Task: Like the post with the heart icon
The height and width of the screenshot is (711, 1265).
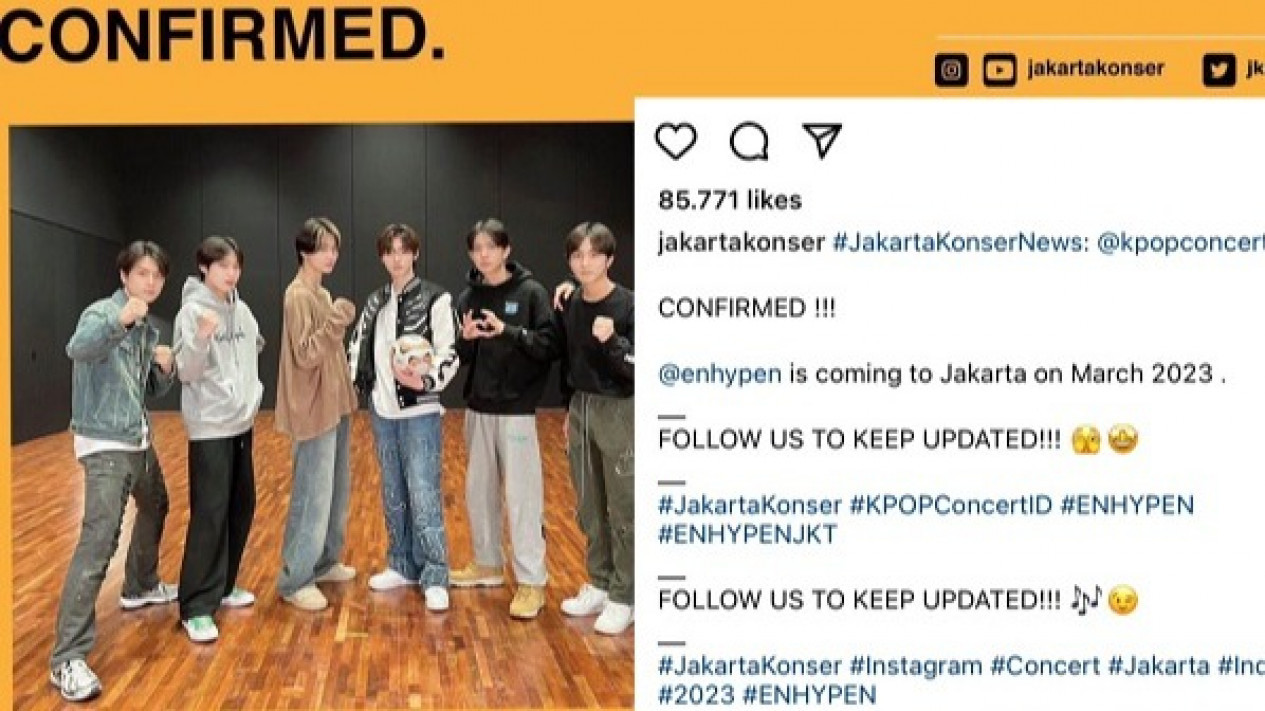Action: (x=676, y=142)
